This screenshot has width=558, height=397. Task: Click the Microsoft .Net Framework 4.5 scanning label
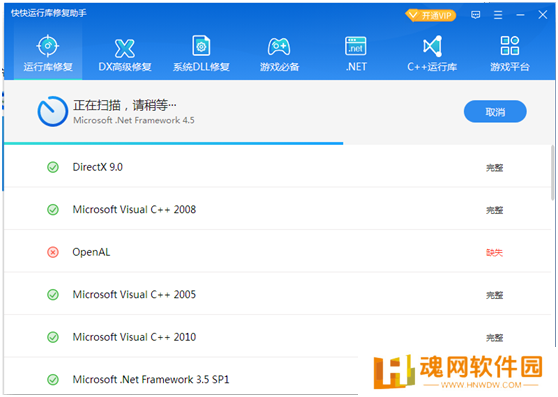pyautogui.click(x=134, y=120)
